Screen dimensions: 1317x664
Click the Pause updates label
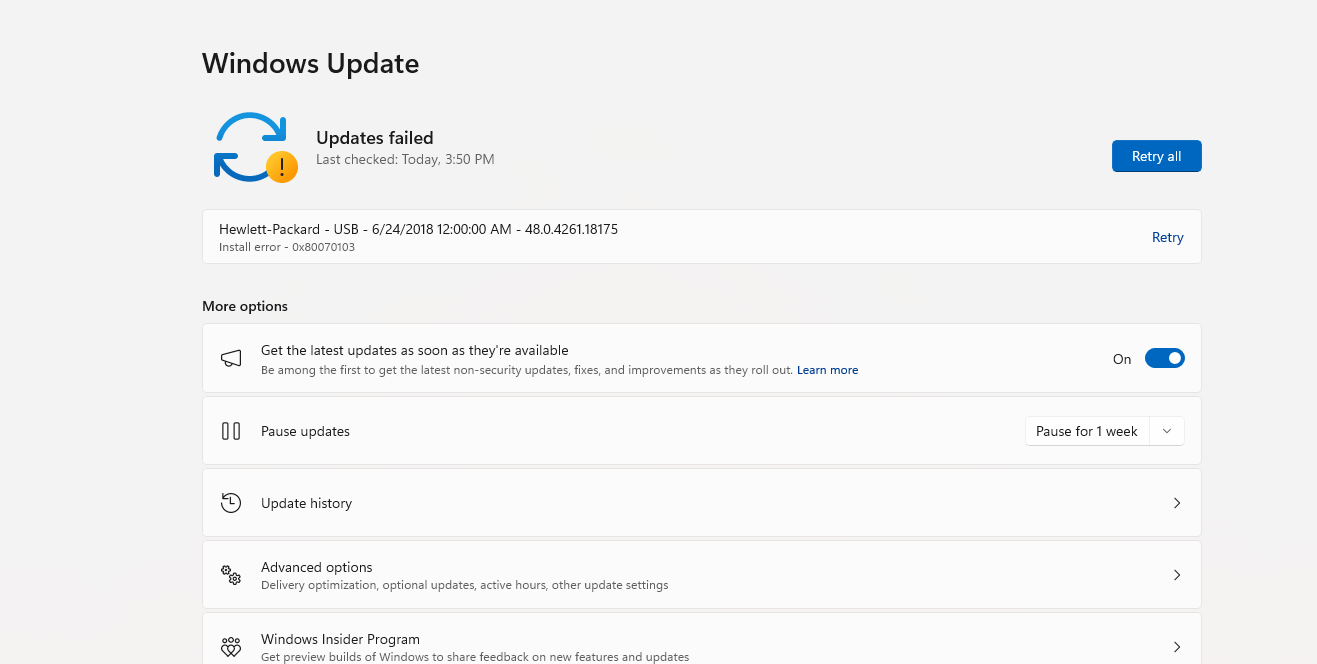click(305, 431)
